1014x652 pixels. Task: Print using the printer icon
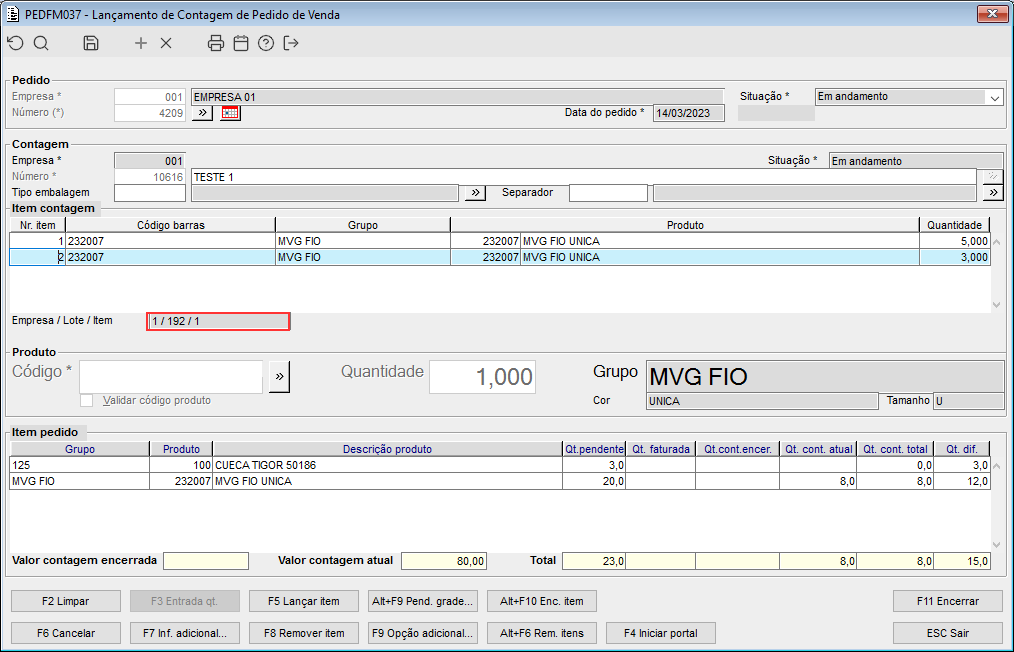[x=216, y=43]
